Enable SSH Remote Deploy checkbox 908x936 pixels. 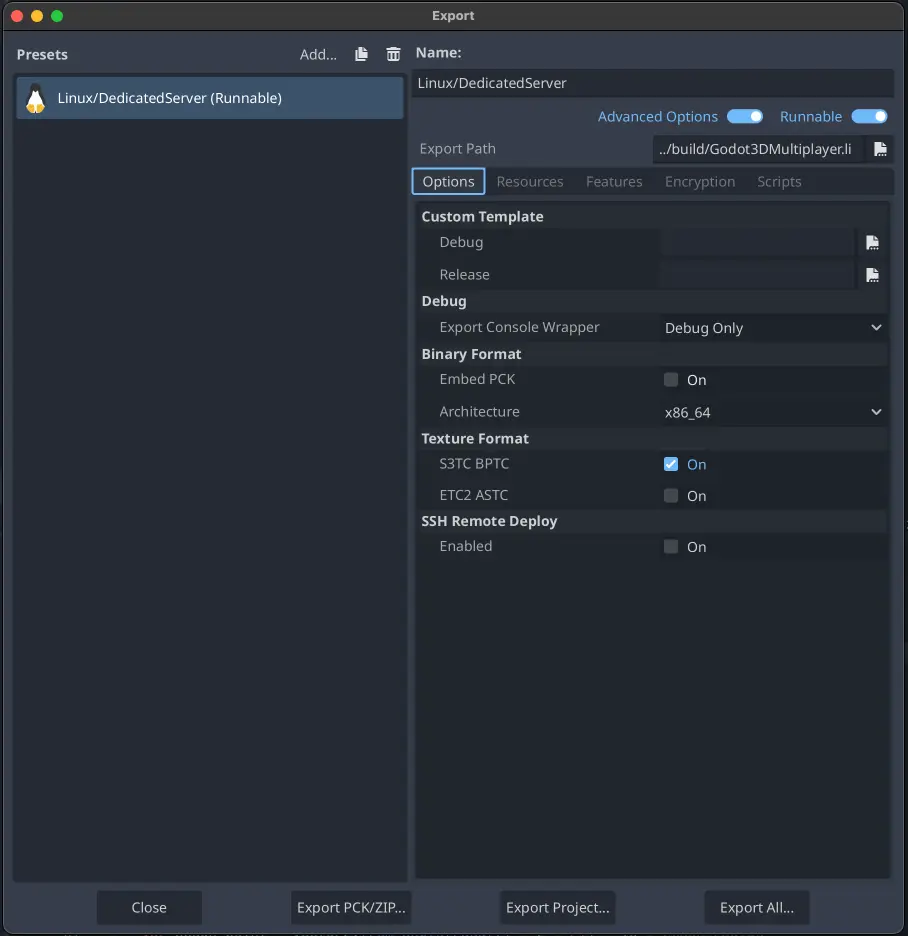(x=671, y=547)
